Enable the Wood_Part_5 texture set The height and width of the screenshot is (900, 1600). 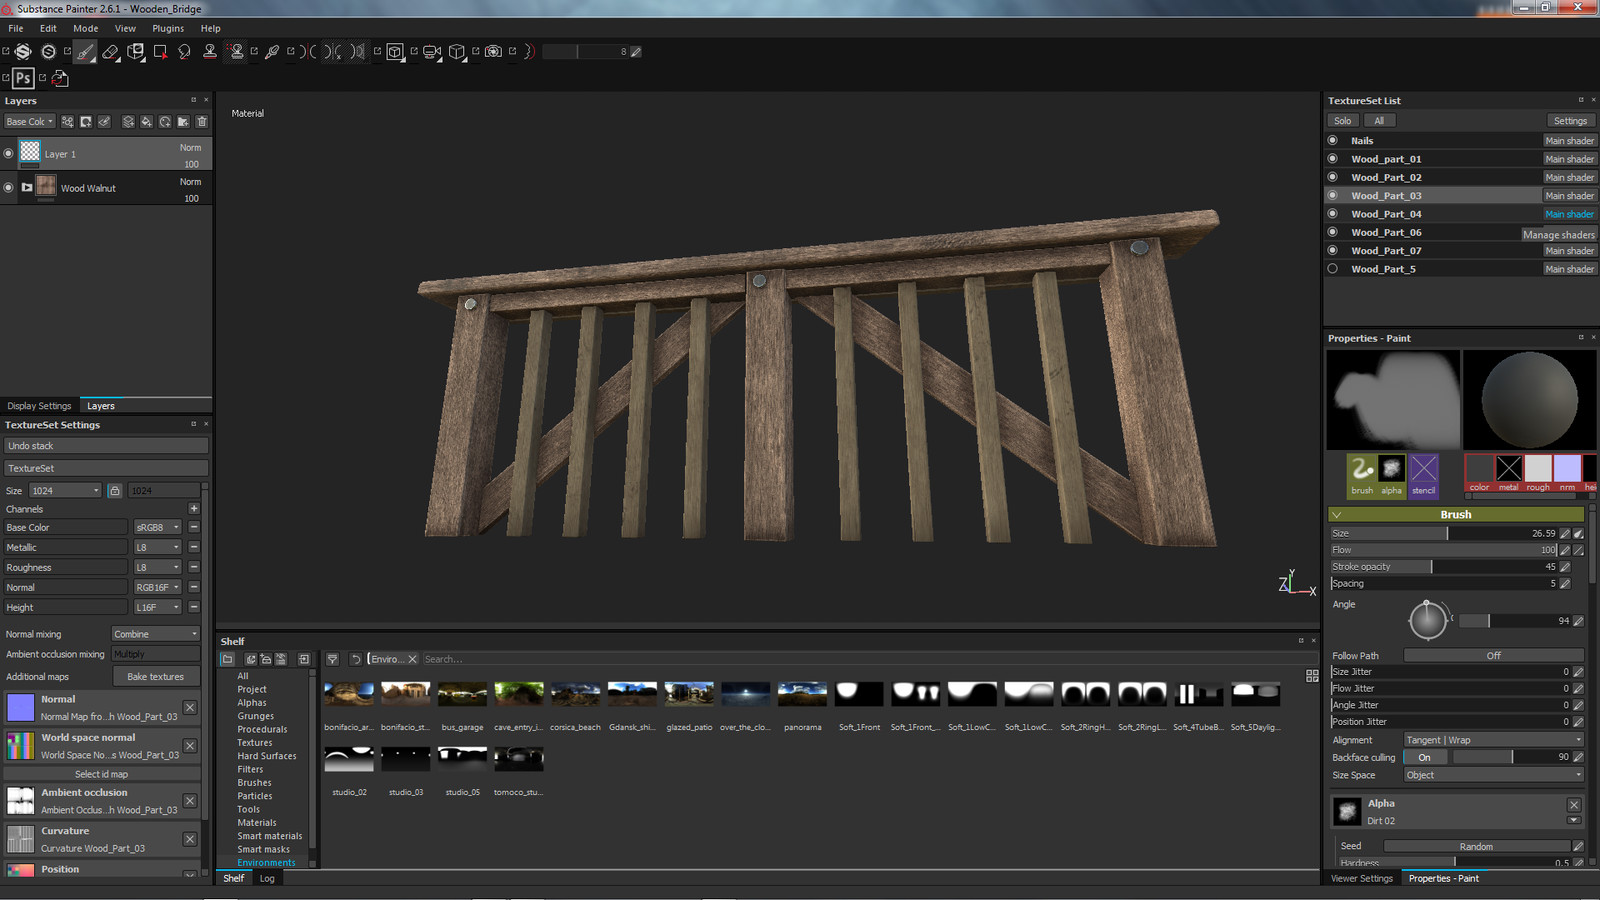tap(1332, 269)
